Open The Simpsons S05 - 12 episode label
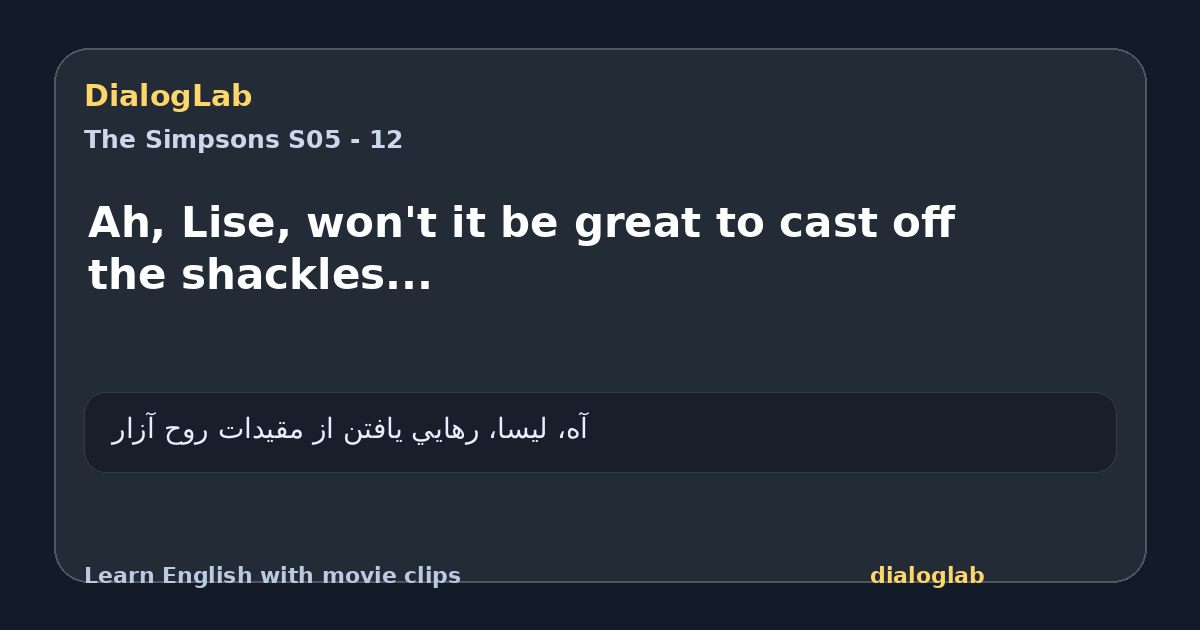Screen dimensions: 1200x630 243,140
